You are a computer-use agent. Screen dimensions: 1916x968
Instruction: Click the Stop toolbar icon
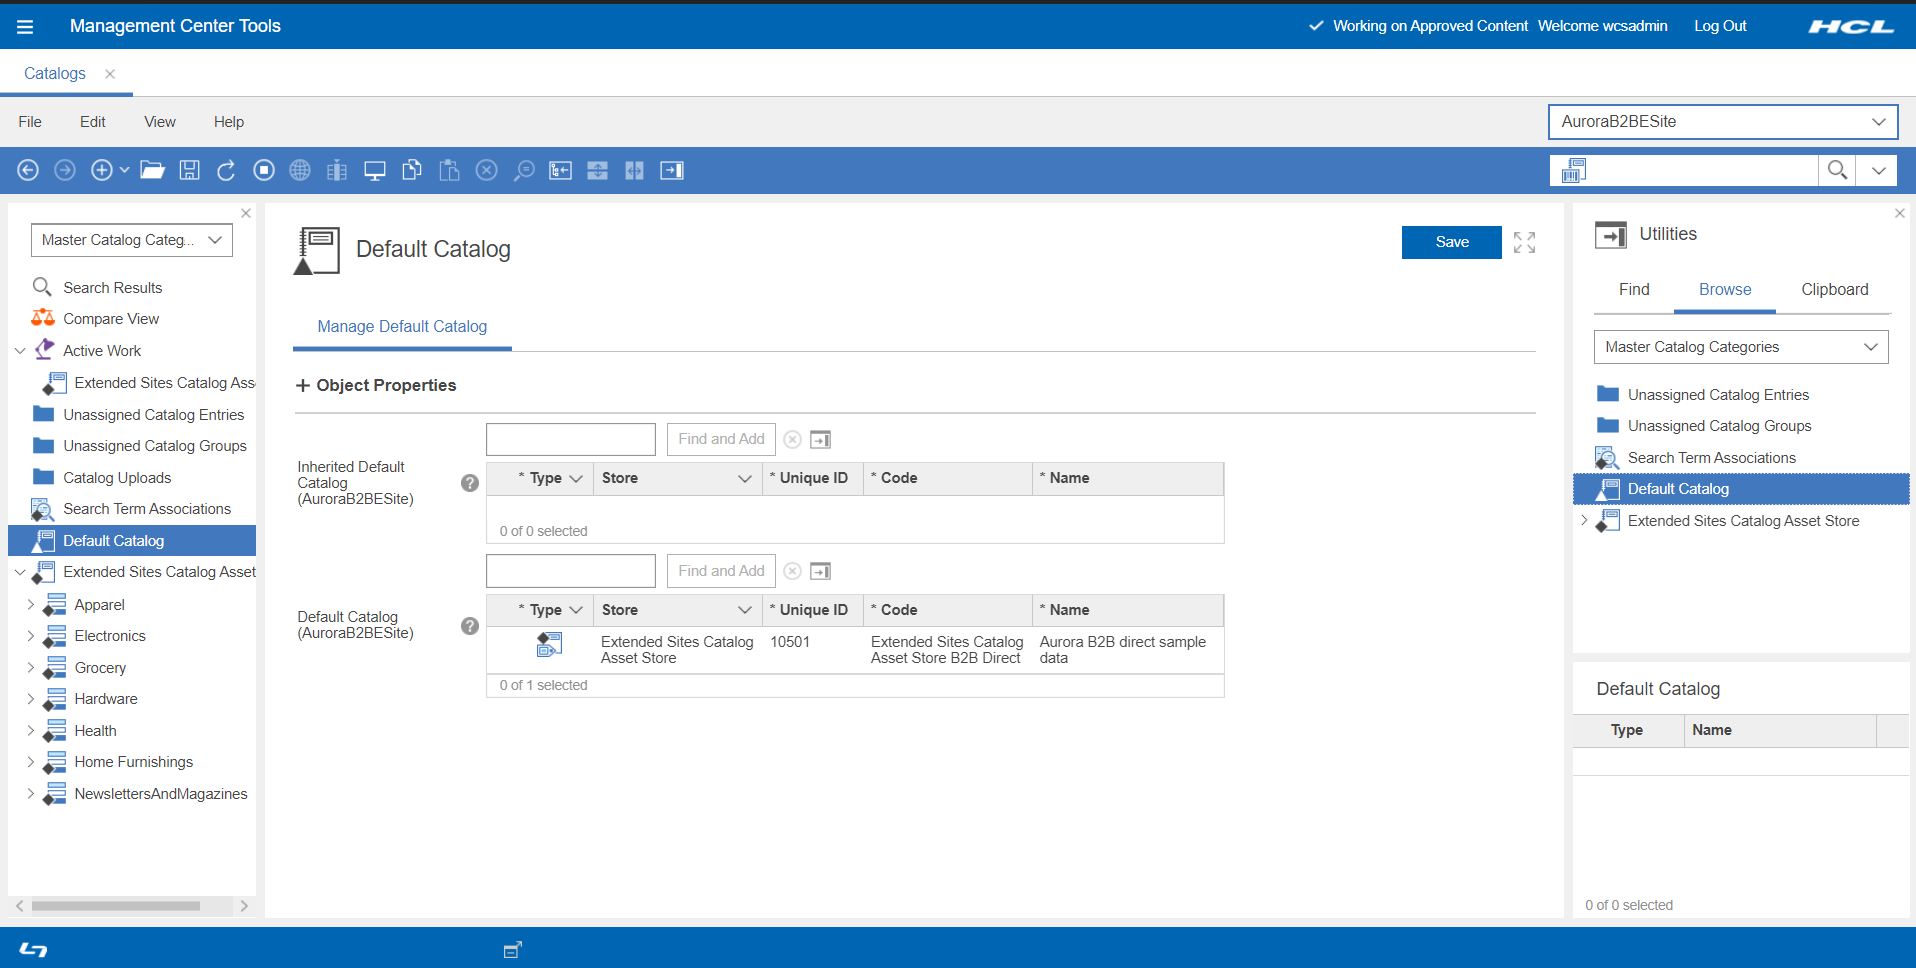[264, 171]
